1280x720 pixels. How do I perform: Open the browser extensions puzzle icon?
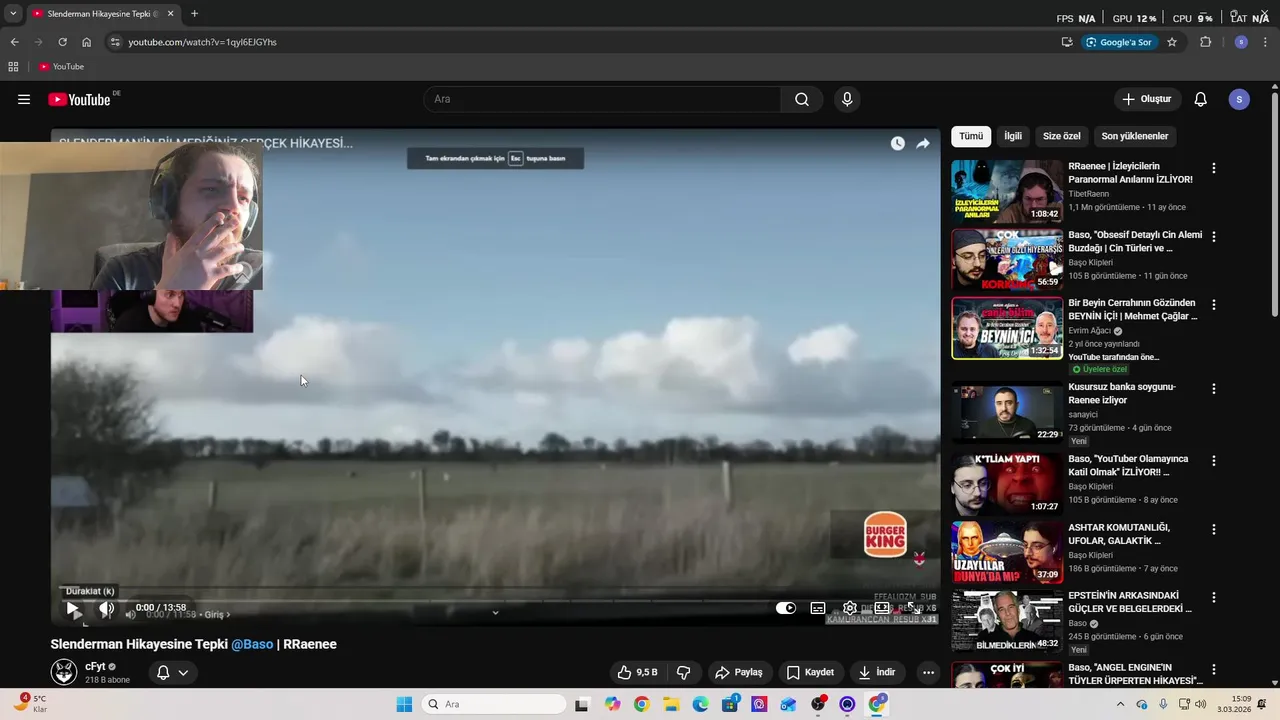point(1205,42)
